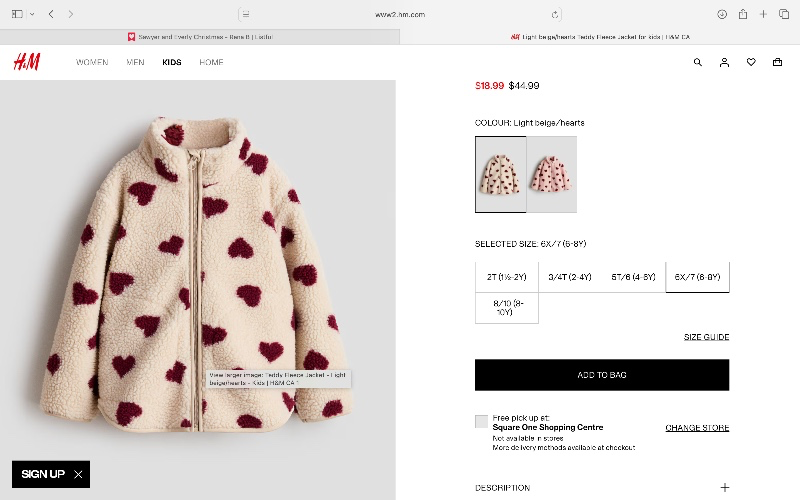The image size is (800, 500).
Task: View favourites via heart icon
Action: point(751,62)
